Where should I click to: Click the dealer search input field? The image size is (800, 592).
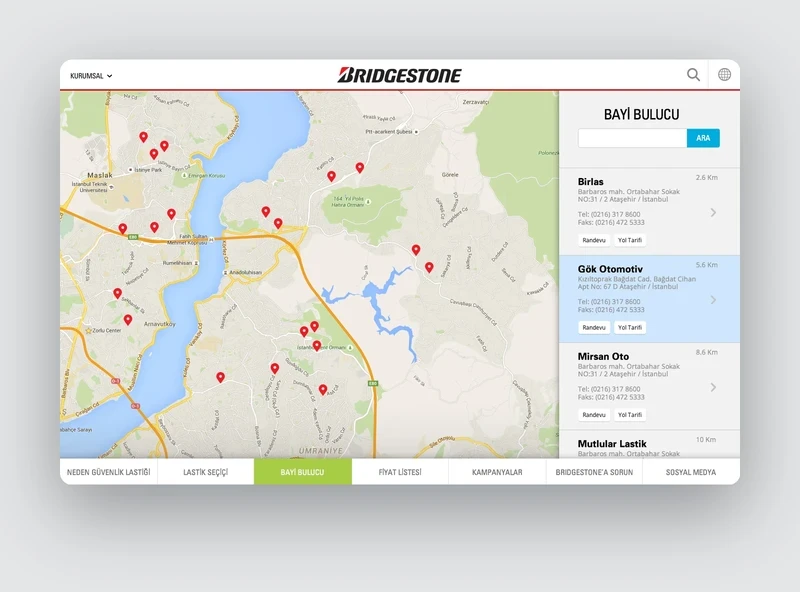tap(632, 138)
